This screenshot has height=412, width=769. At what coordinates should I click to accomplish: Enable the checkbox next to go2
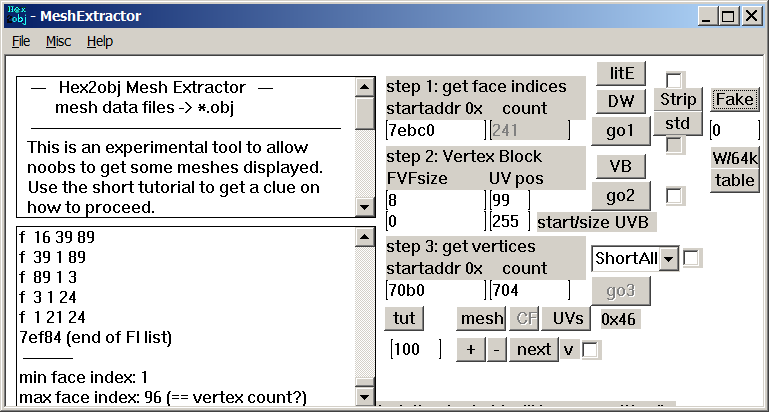[x=675, y=196]
